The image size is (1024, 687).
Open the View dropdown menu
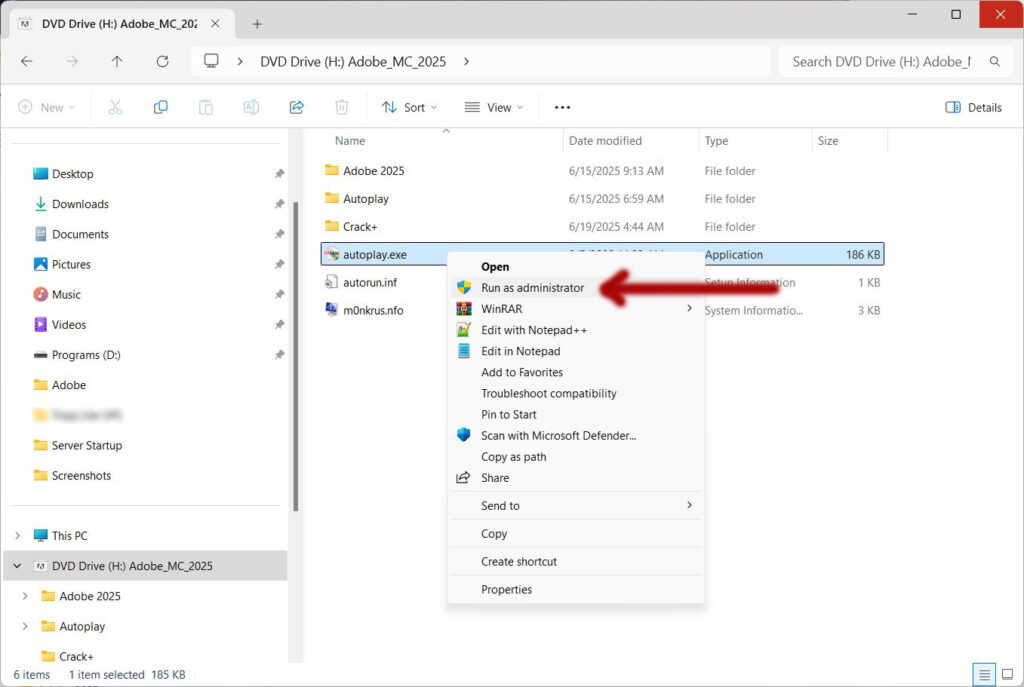pos(495,107)
